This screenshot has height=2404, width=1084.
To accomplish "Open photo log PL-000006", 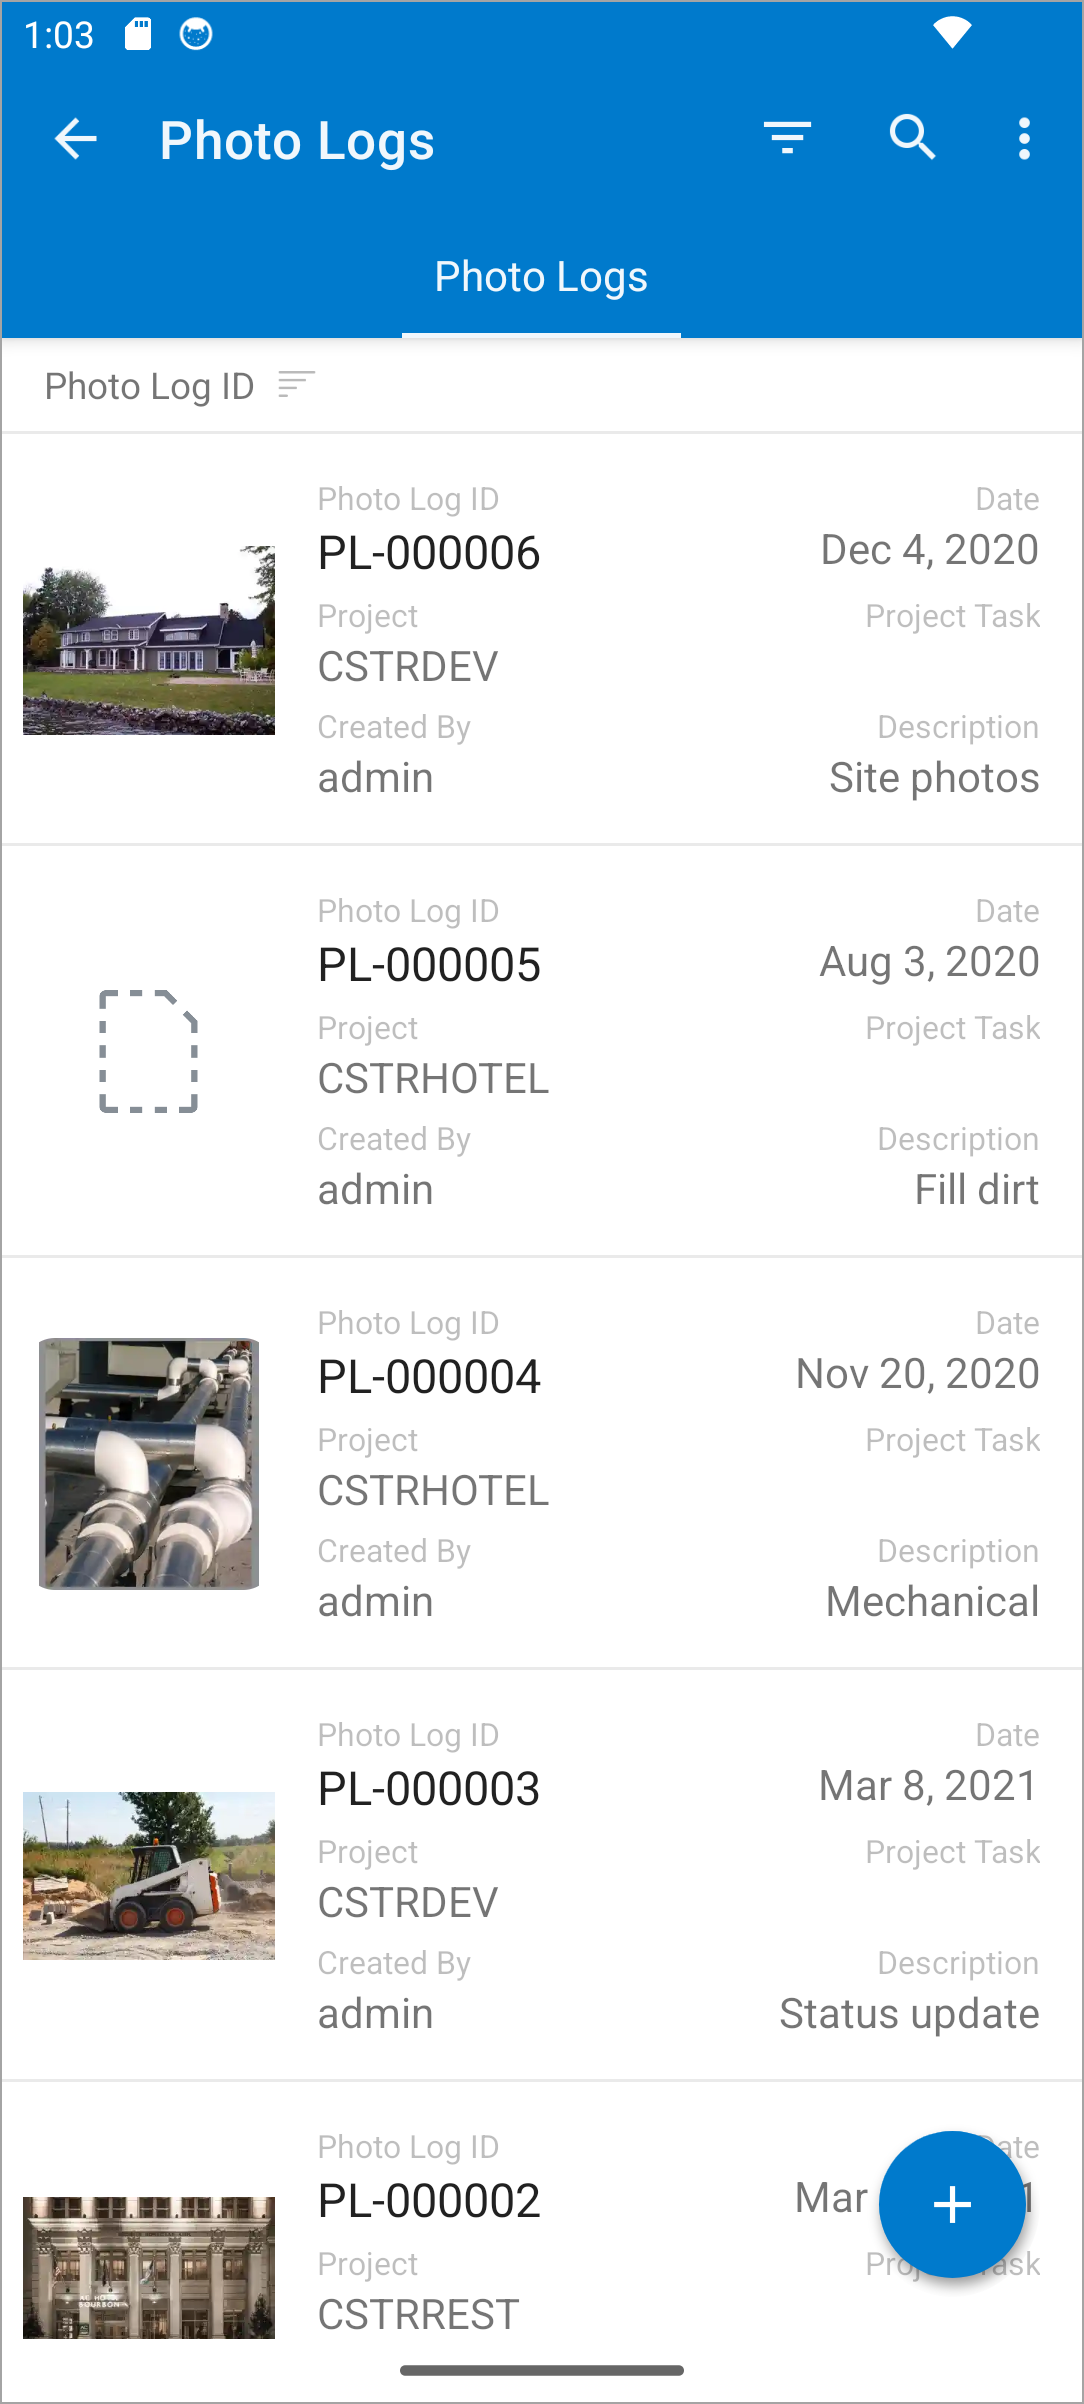I will coord(429,553).
